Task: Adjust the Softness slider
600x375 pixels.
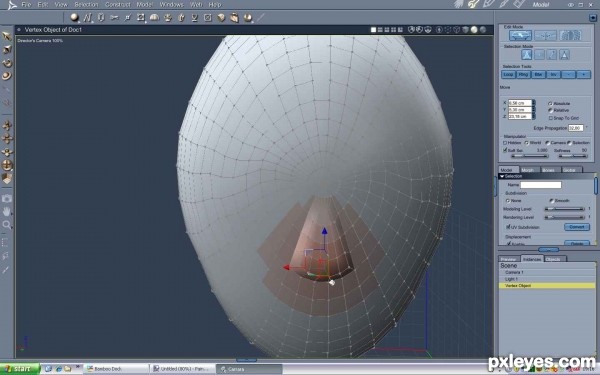Action: [x=572, y=156]
